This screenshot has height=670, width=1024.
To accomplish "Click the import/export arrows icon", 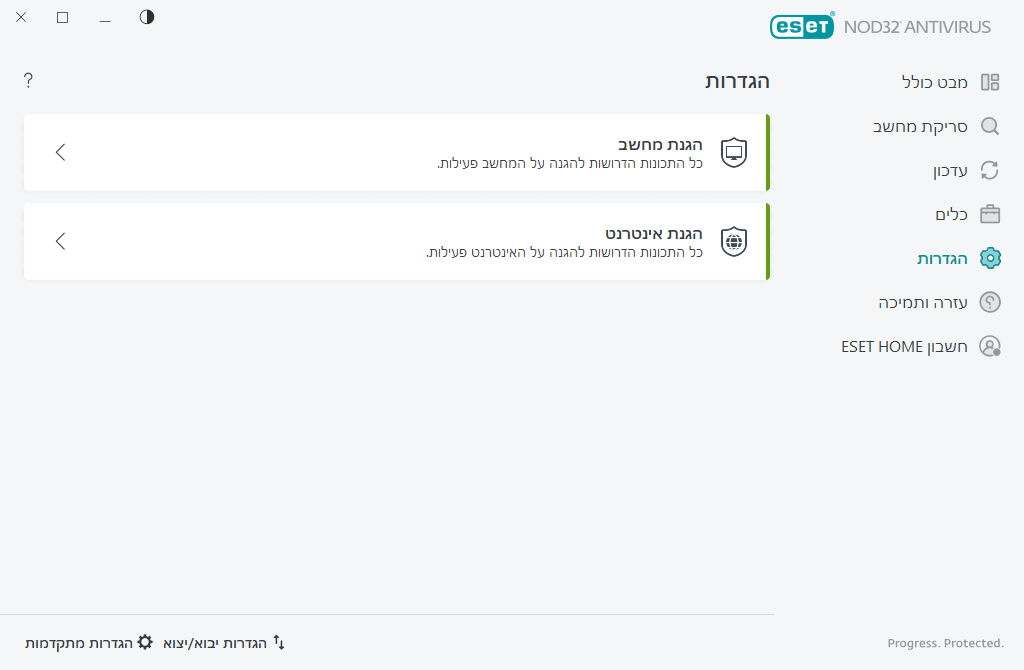I will click(281, 642).
